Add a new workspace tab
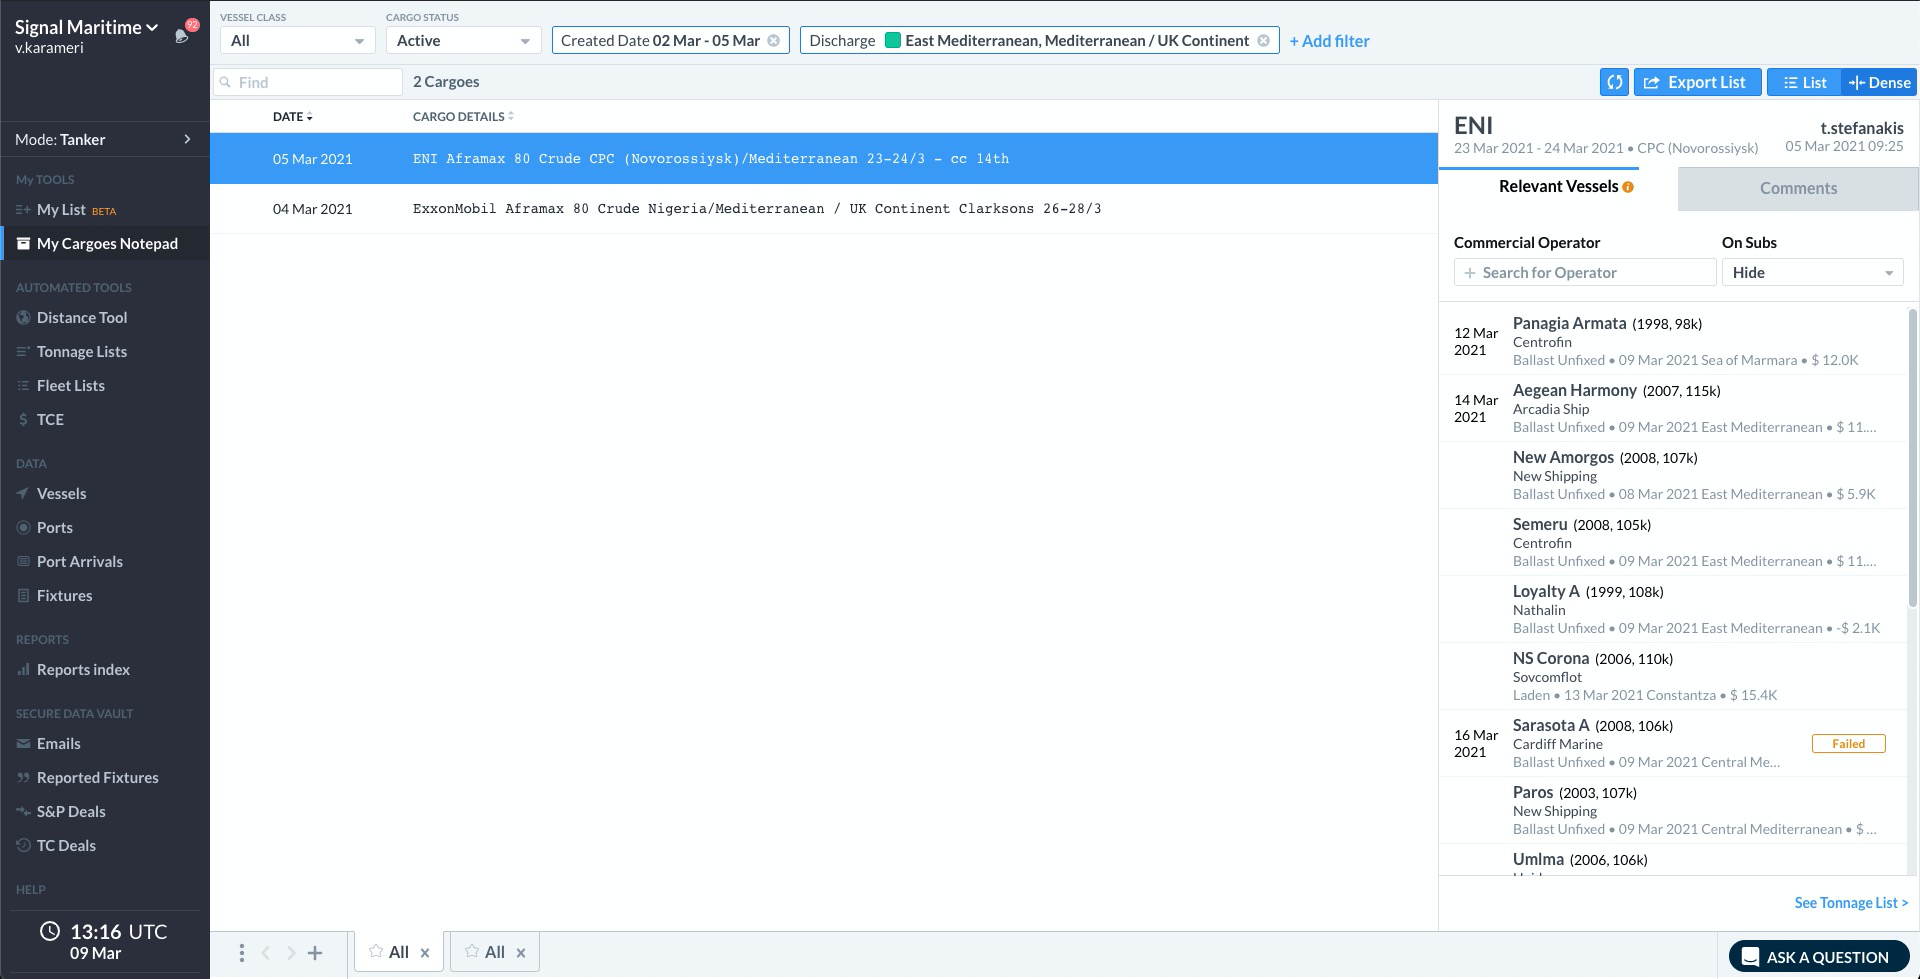The height and width of the screenshot is (979, 1920). tap(315, 953)
